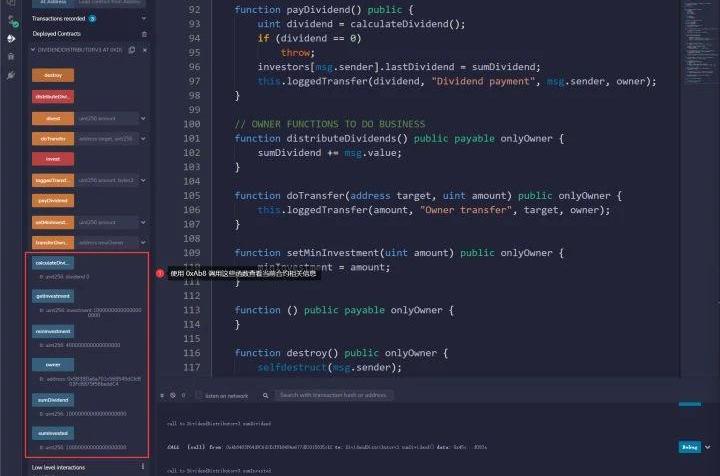
Task: Call the owner getter function
Action: [52, 365]
